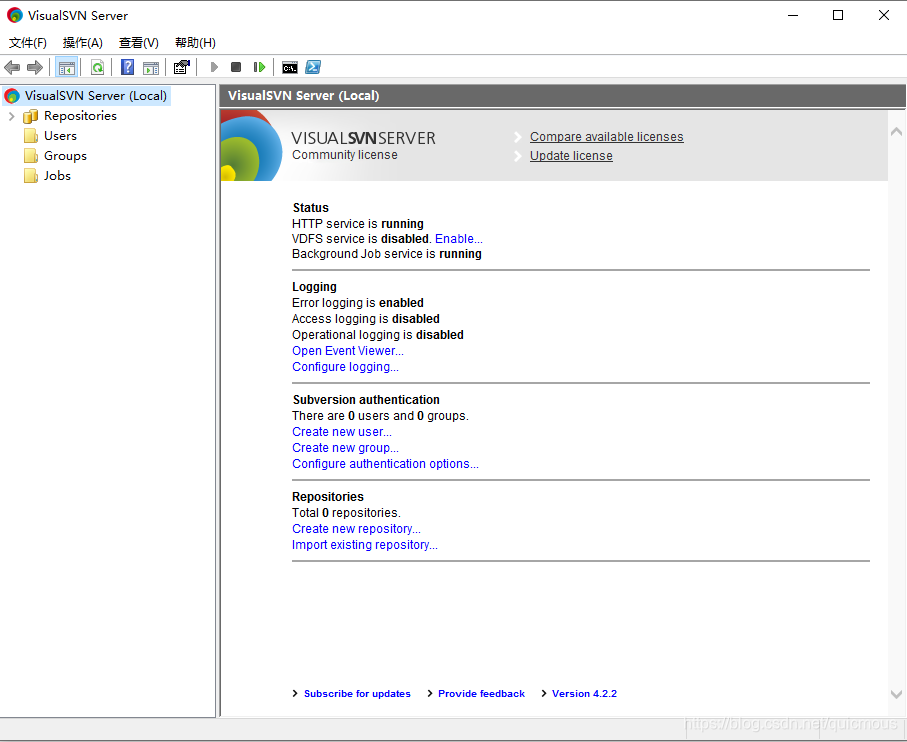This screenshot has height=742, width=907.
Task: Select the Repositories folder in tree
Action: tap(80, 116)
